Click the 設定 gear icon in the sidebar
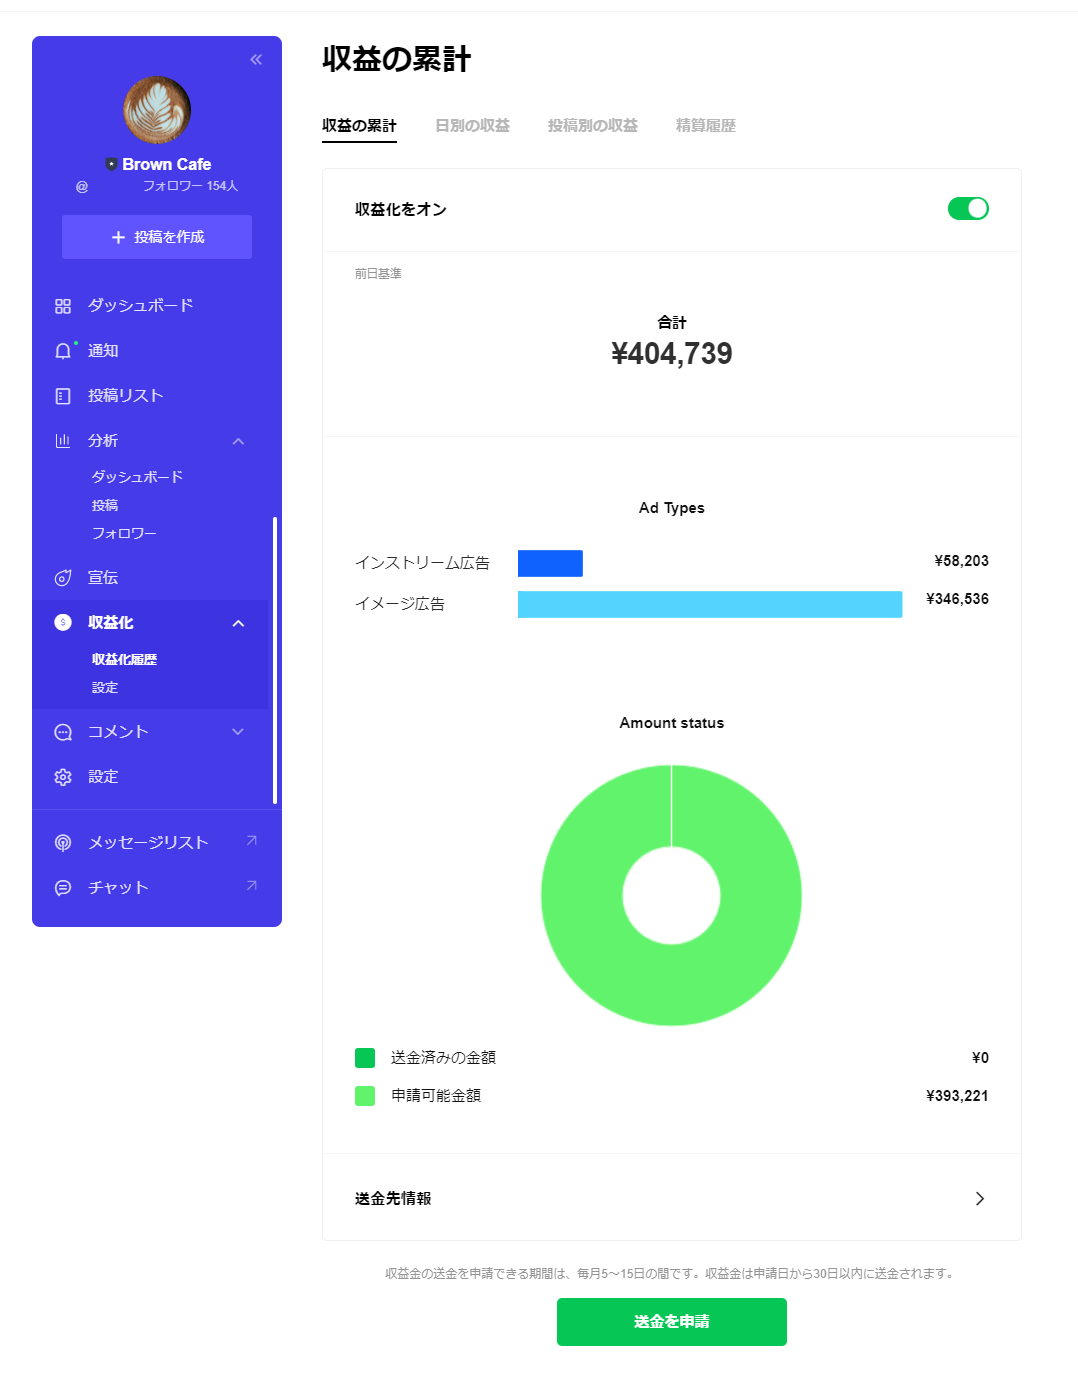 pyautogui.click(x=63, y=777)
